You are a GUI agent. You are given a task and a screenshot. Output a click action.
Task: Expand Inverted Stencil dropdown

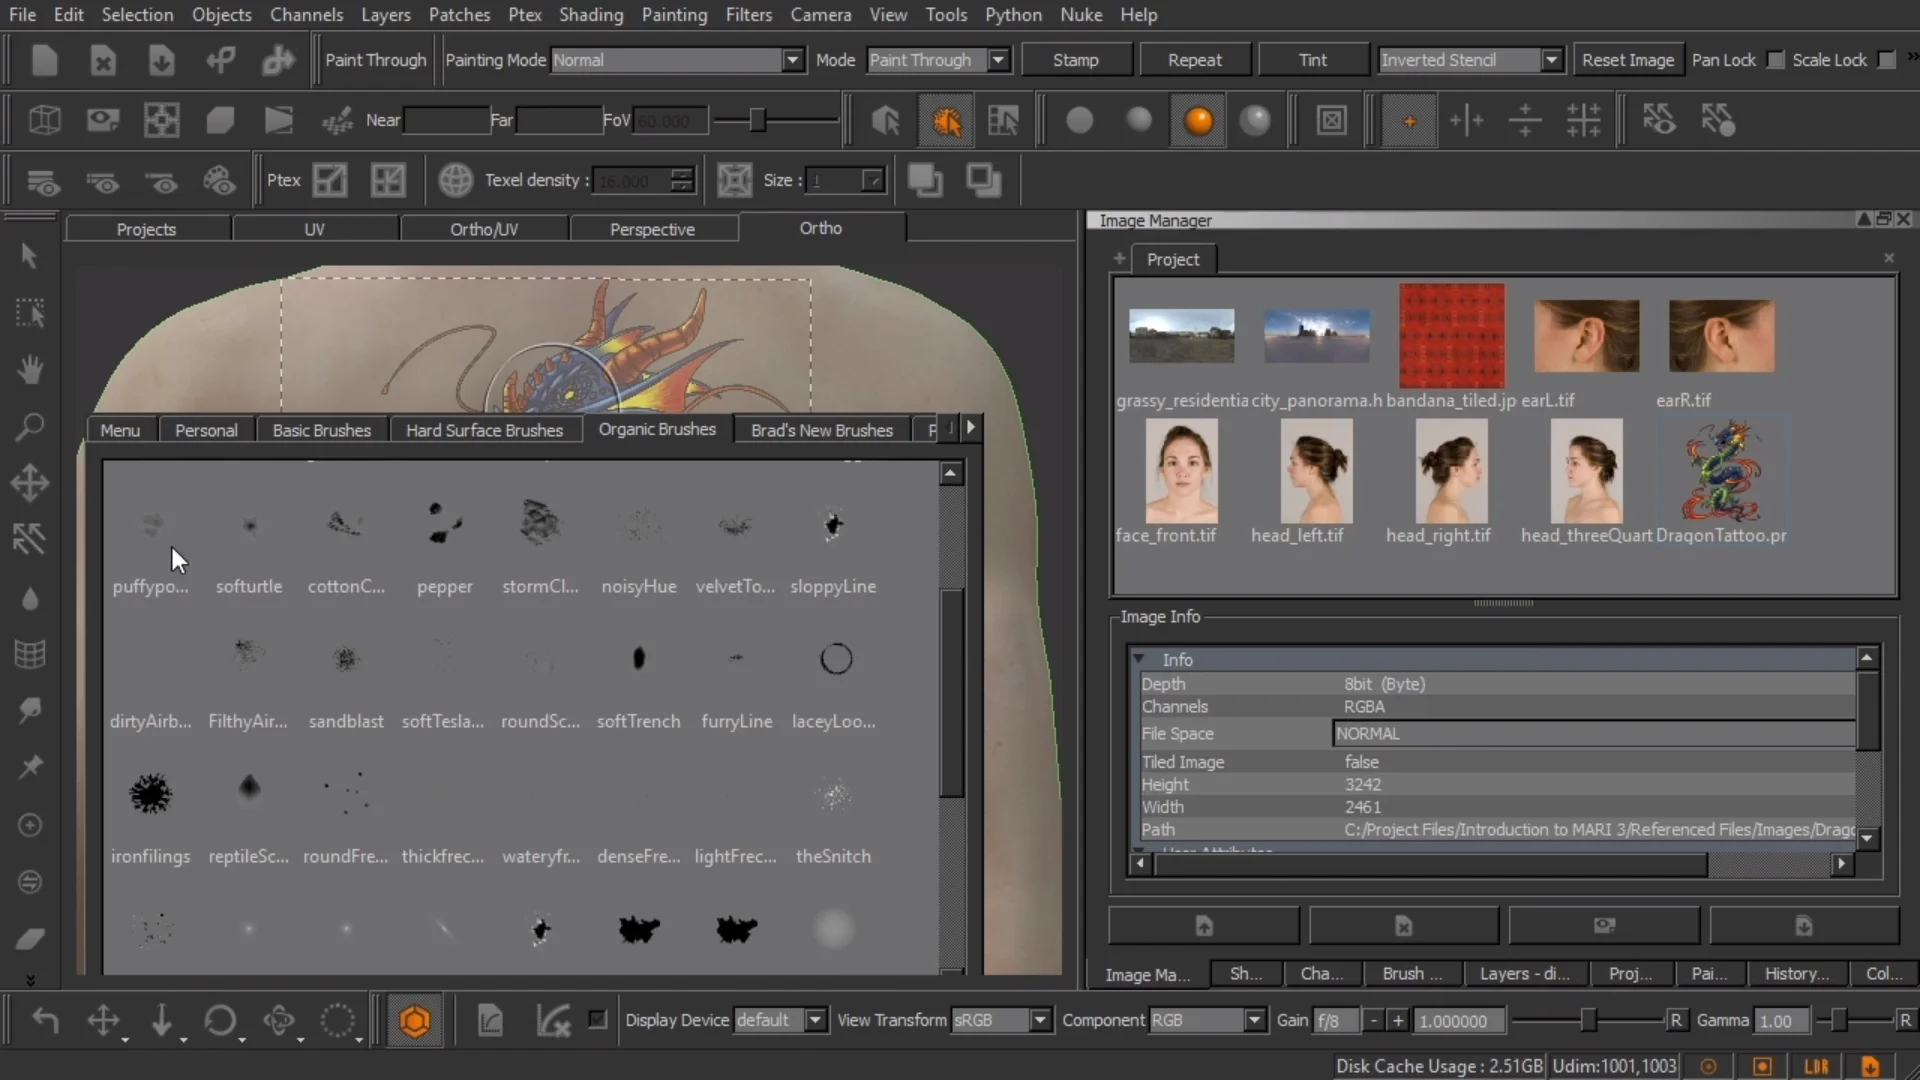pos(1551,59)
